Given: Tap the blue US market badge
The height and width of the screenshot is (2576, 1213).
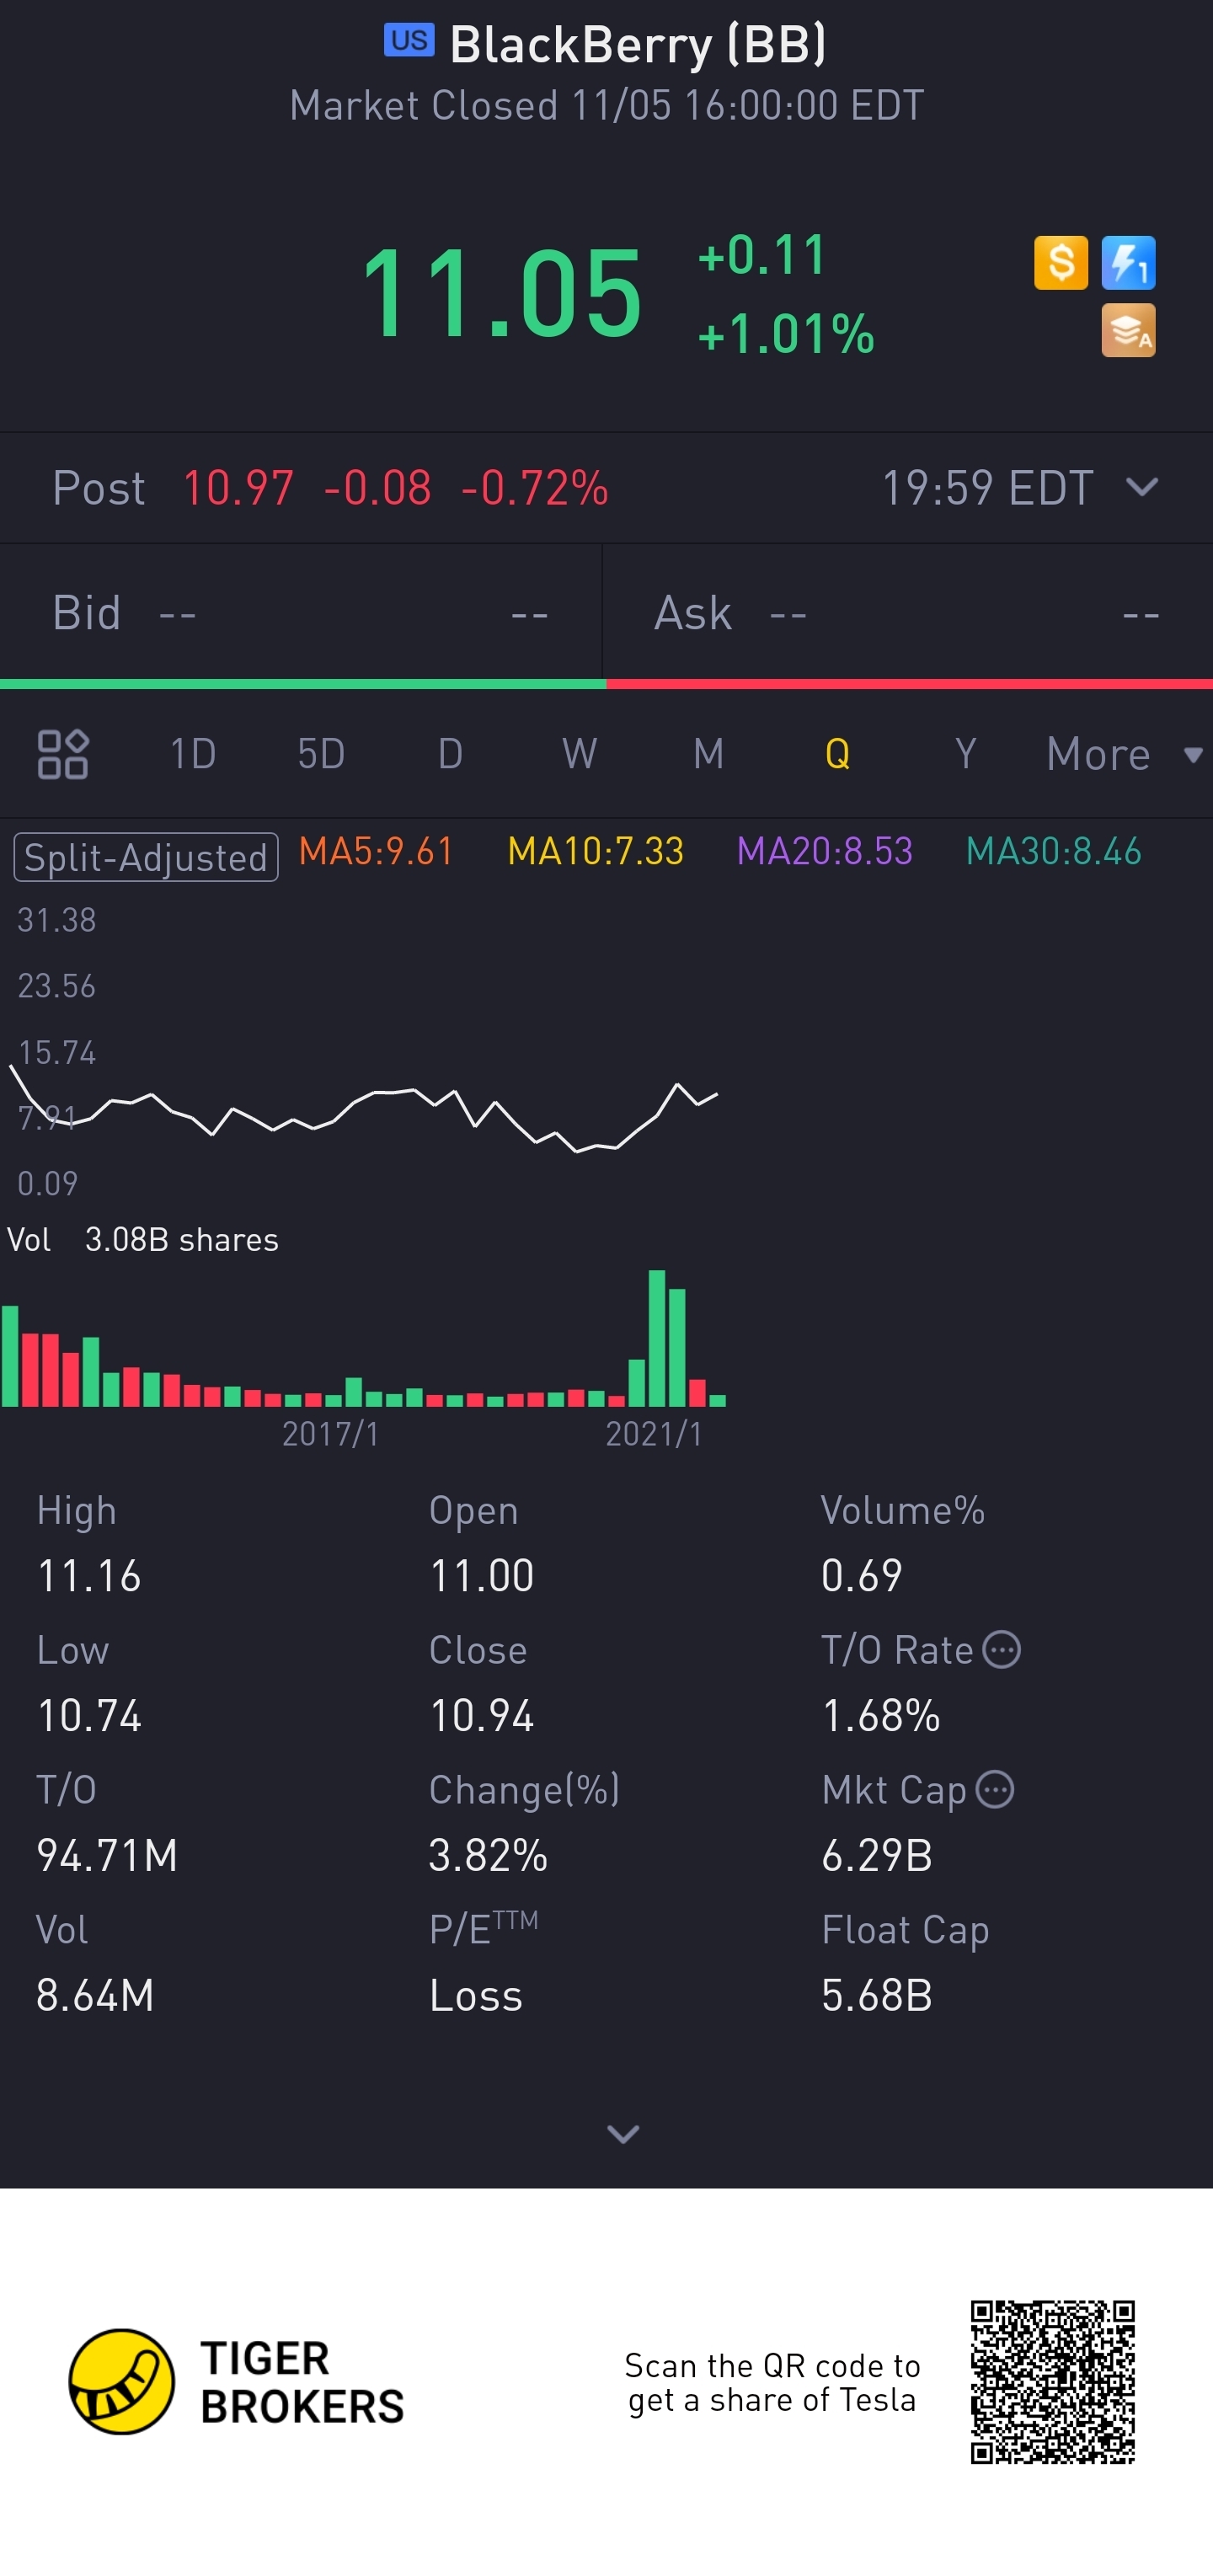Looking at the screenshot, I should pyautogui.click(x=409, y=41).
